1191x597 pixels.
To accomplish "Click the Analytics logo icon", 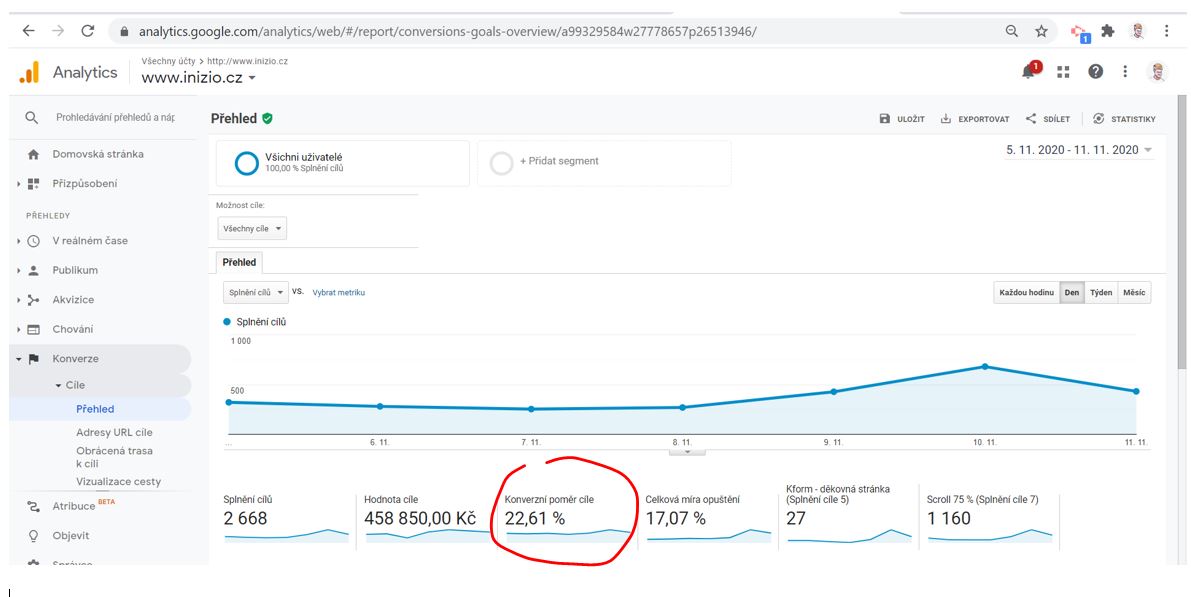I will click(x=29, y=72).
